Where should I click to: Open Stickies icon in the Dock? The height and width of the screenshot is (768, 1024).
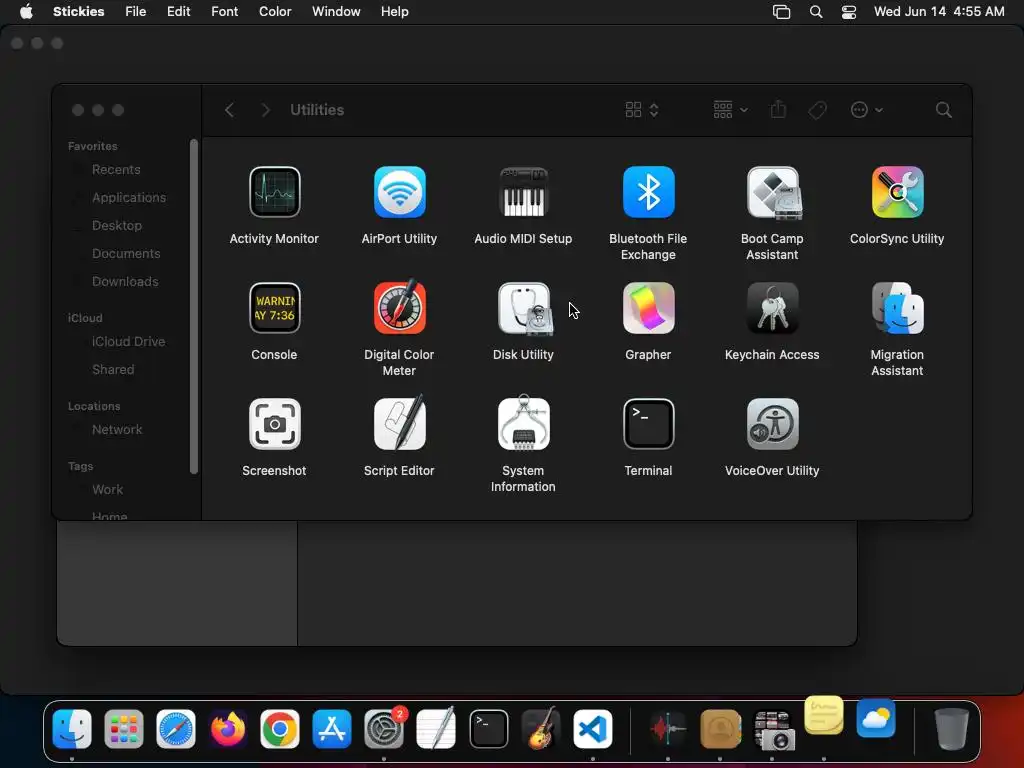tap(824, 716)
